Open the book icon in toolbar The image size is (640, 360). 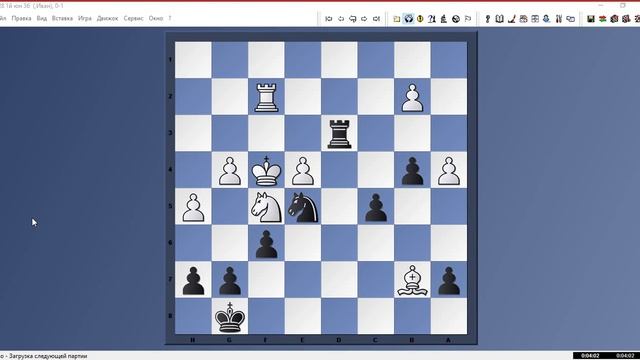pos(499,19)
